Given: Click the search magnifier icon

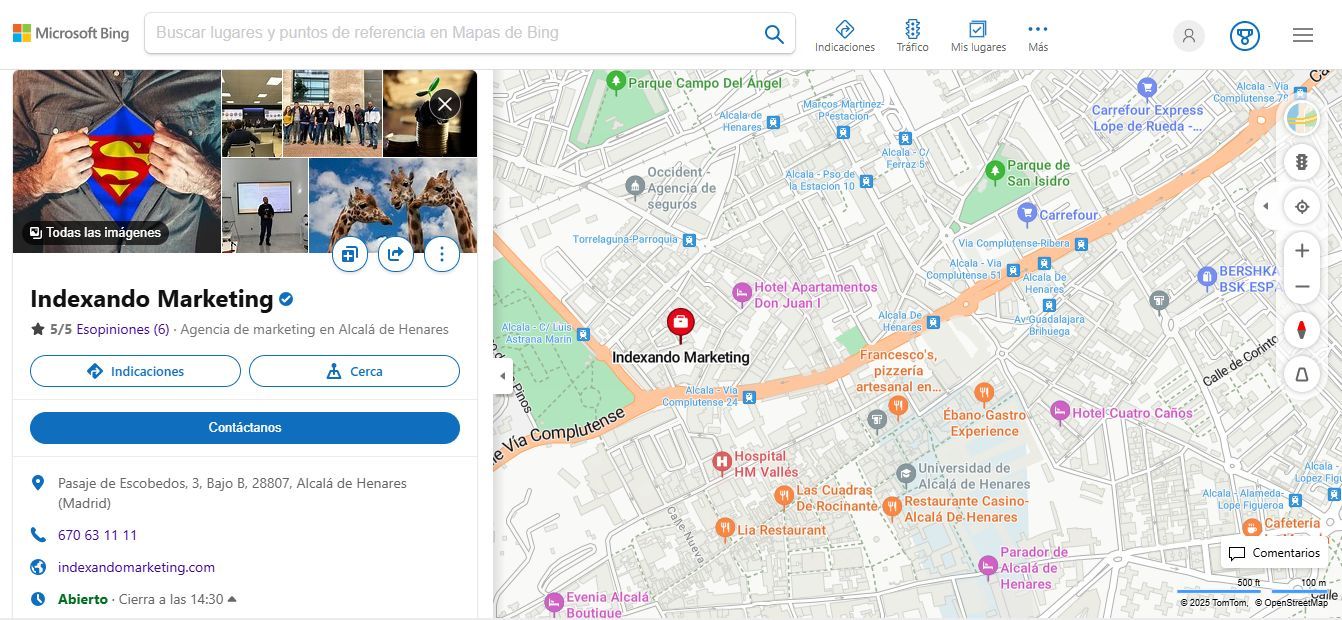Looking at the screenshot, I should 774,34.
